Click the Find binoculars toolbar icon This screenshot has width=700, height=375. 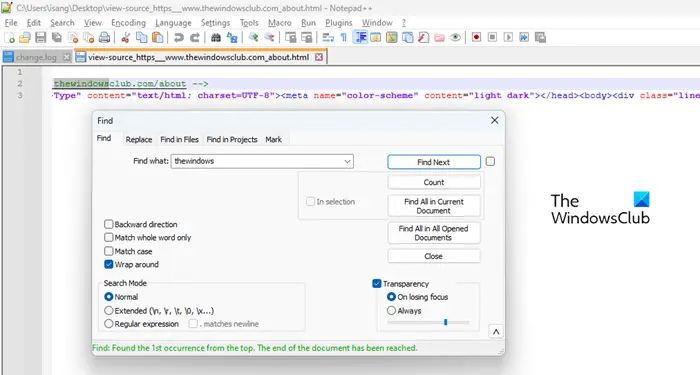click(216, 38)
